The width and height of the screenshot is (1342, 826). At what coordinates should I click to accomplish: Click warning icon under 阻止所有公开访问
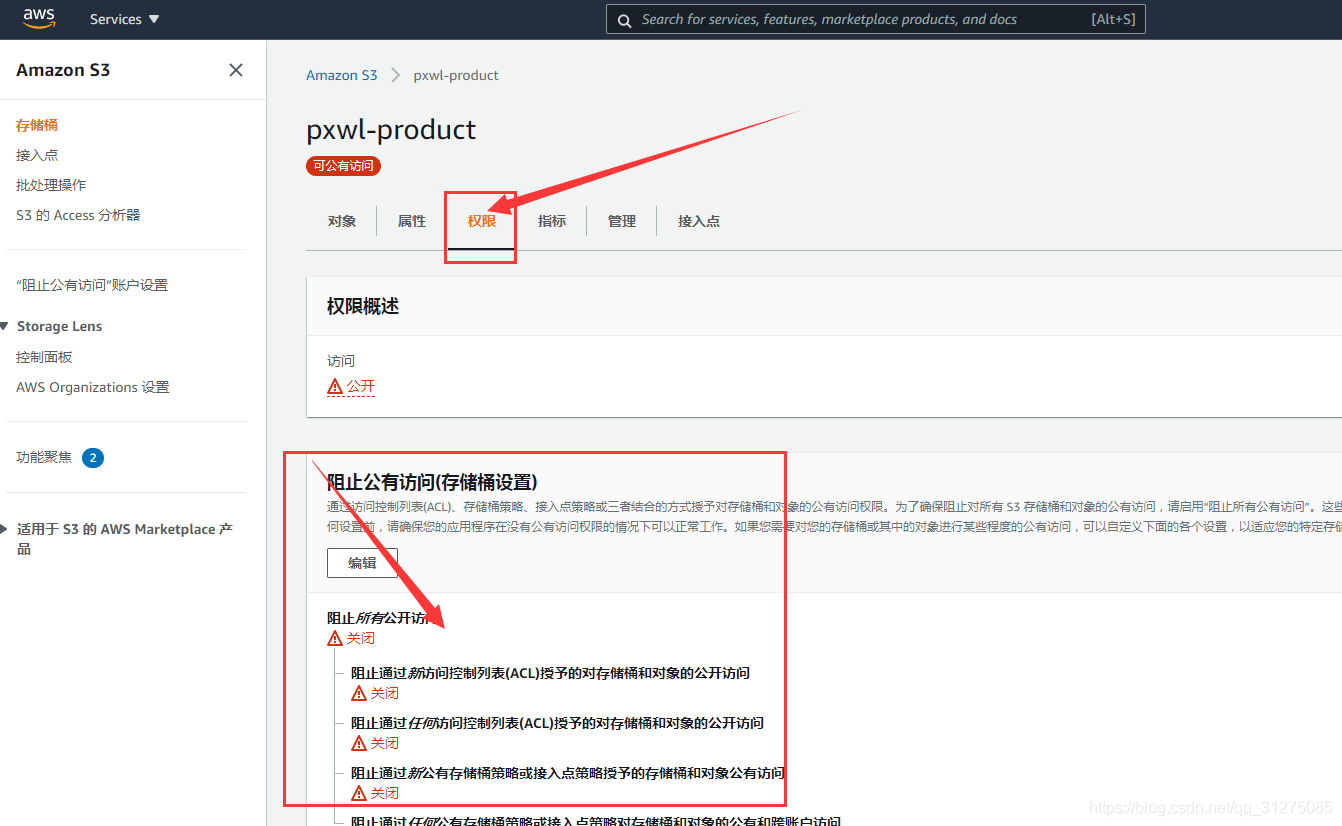335,638
